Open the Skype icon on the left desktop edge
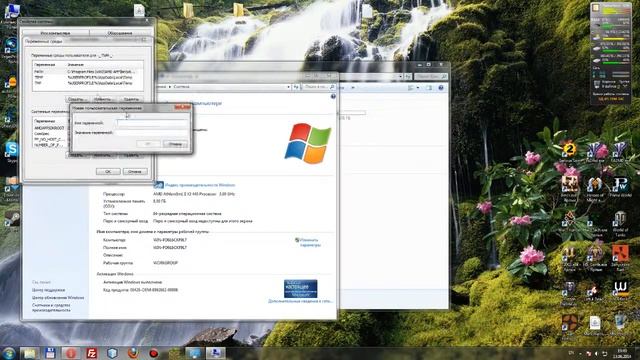 (11, 152)
